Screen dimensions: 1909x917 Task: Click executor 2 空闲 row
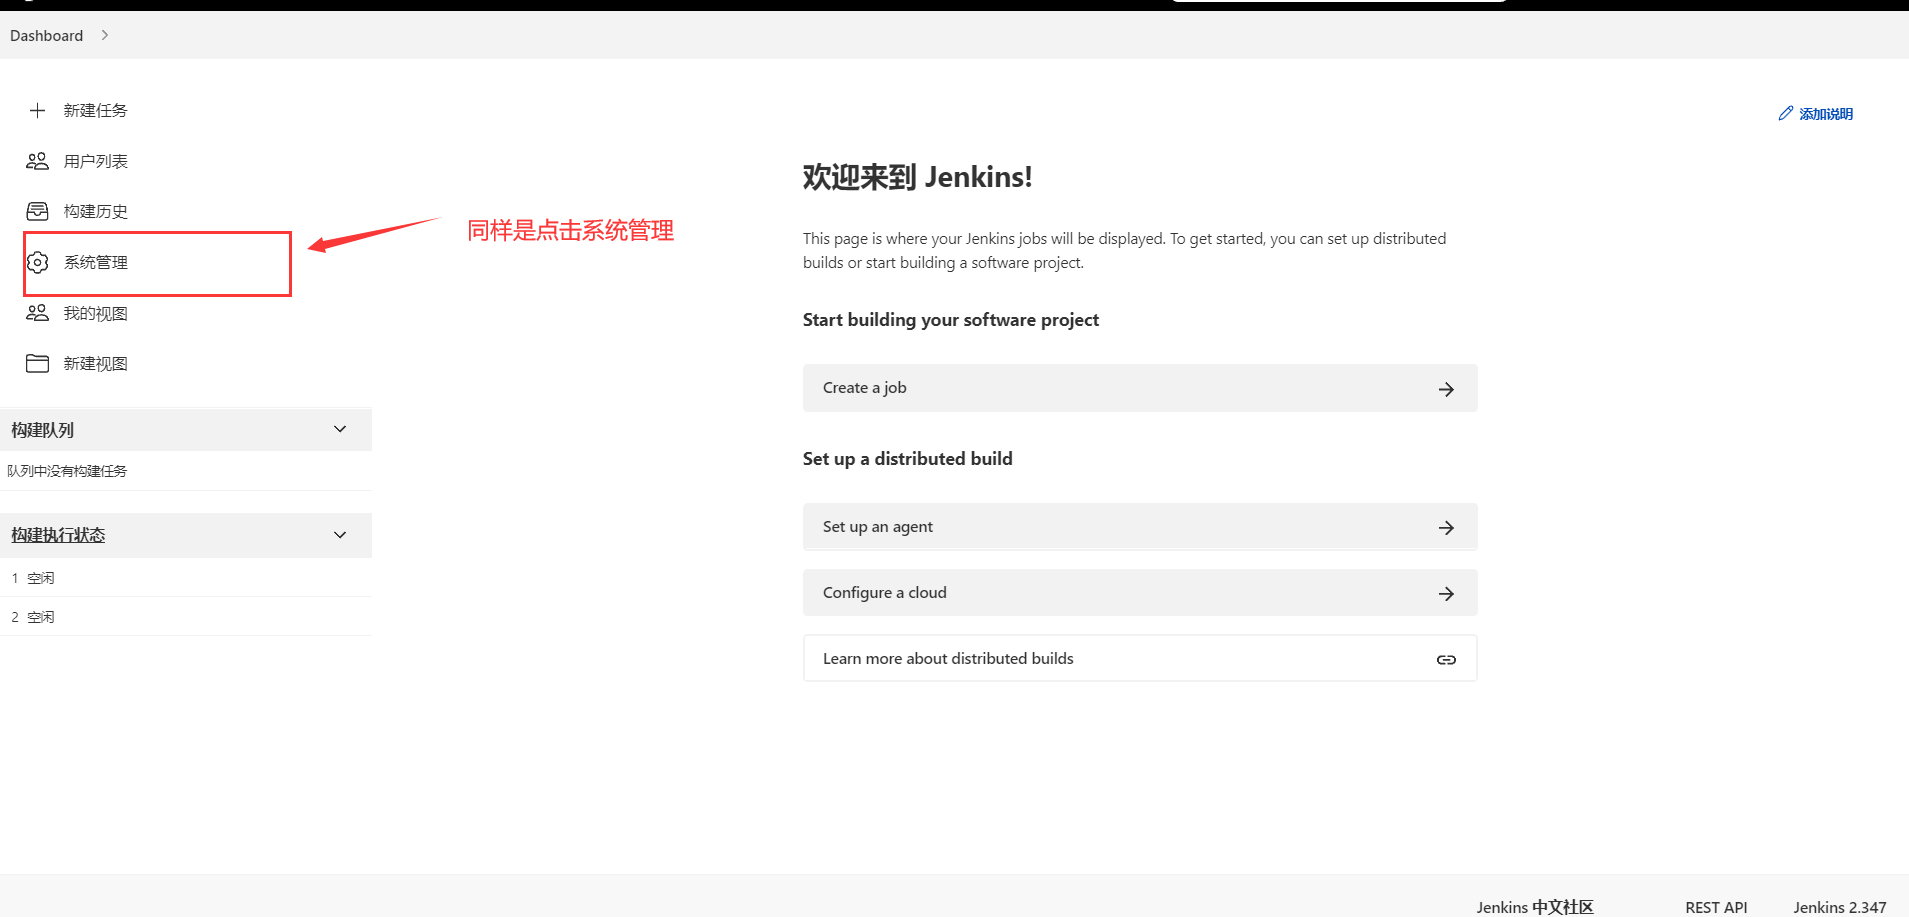point(186,617)
